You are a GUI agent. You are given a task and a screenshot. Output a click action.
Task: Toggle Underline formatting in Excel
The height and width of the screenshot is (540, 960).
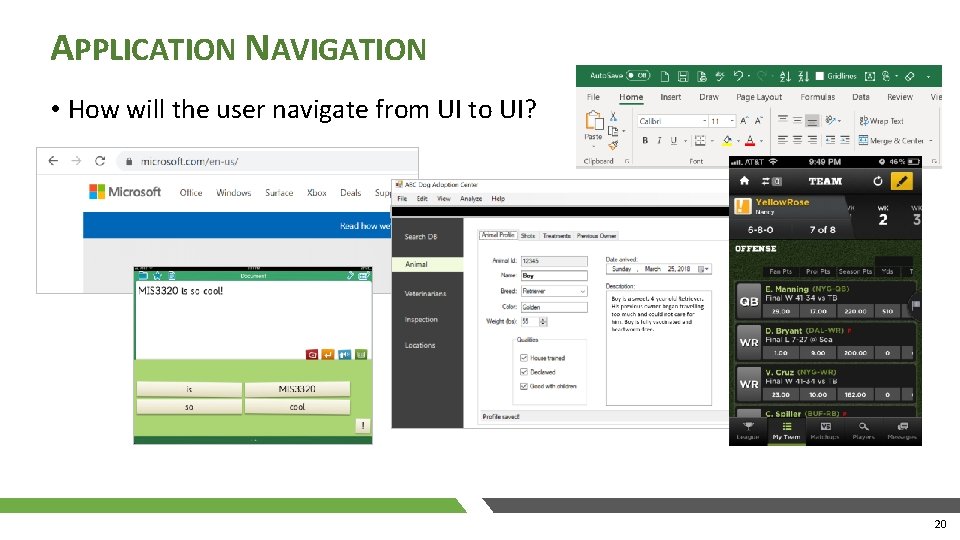(673, 140)
